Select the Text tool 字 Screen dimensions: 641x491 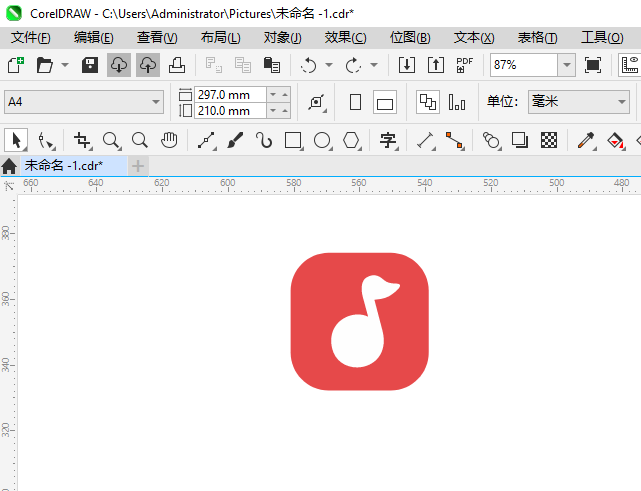click(388, 141)
